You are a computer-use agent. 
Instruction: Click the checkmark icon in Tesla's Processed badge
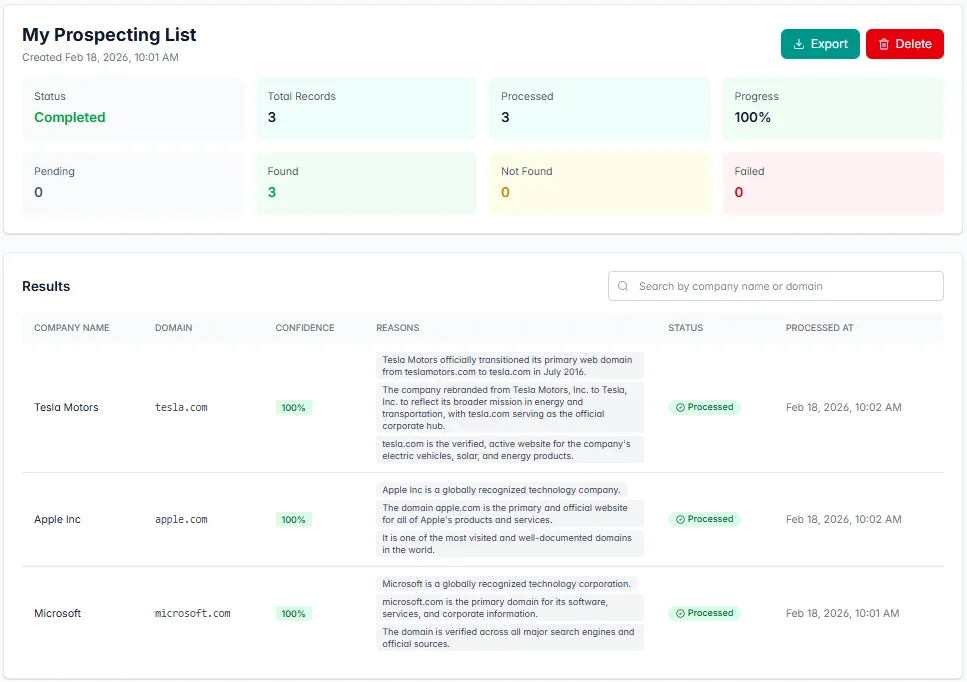tap(680, 408)
